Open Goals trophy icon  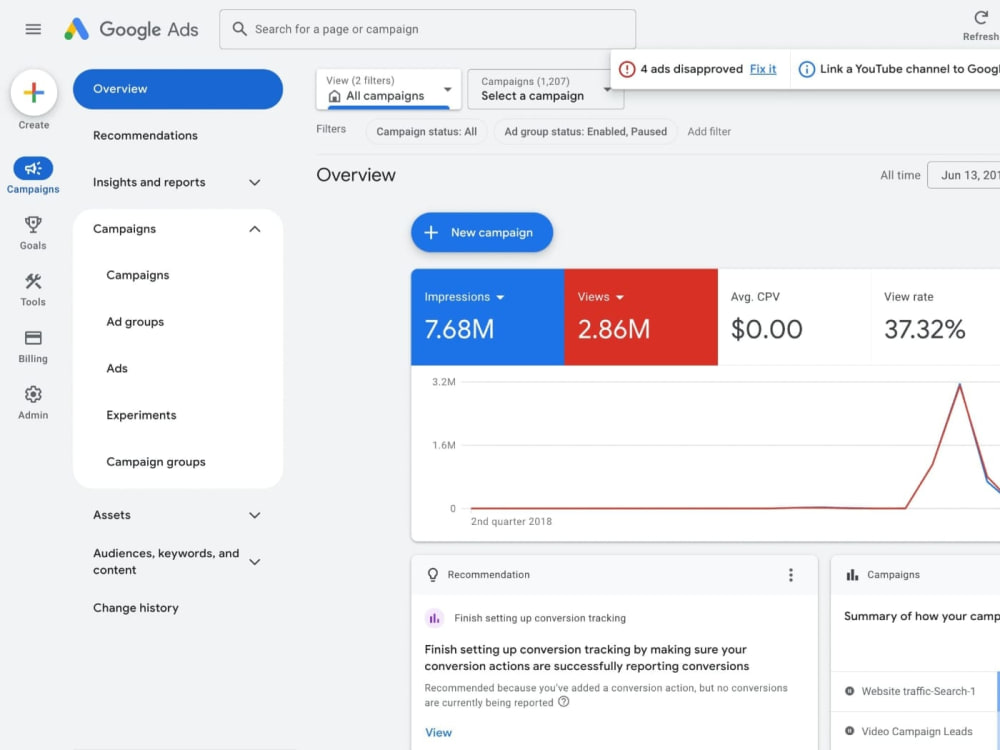[33, 224]
